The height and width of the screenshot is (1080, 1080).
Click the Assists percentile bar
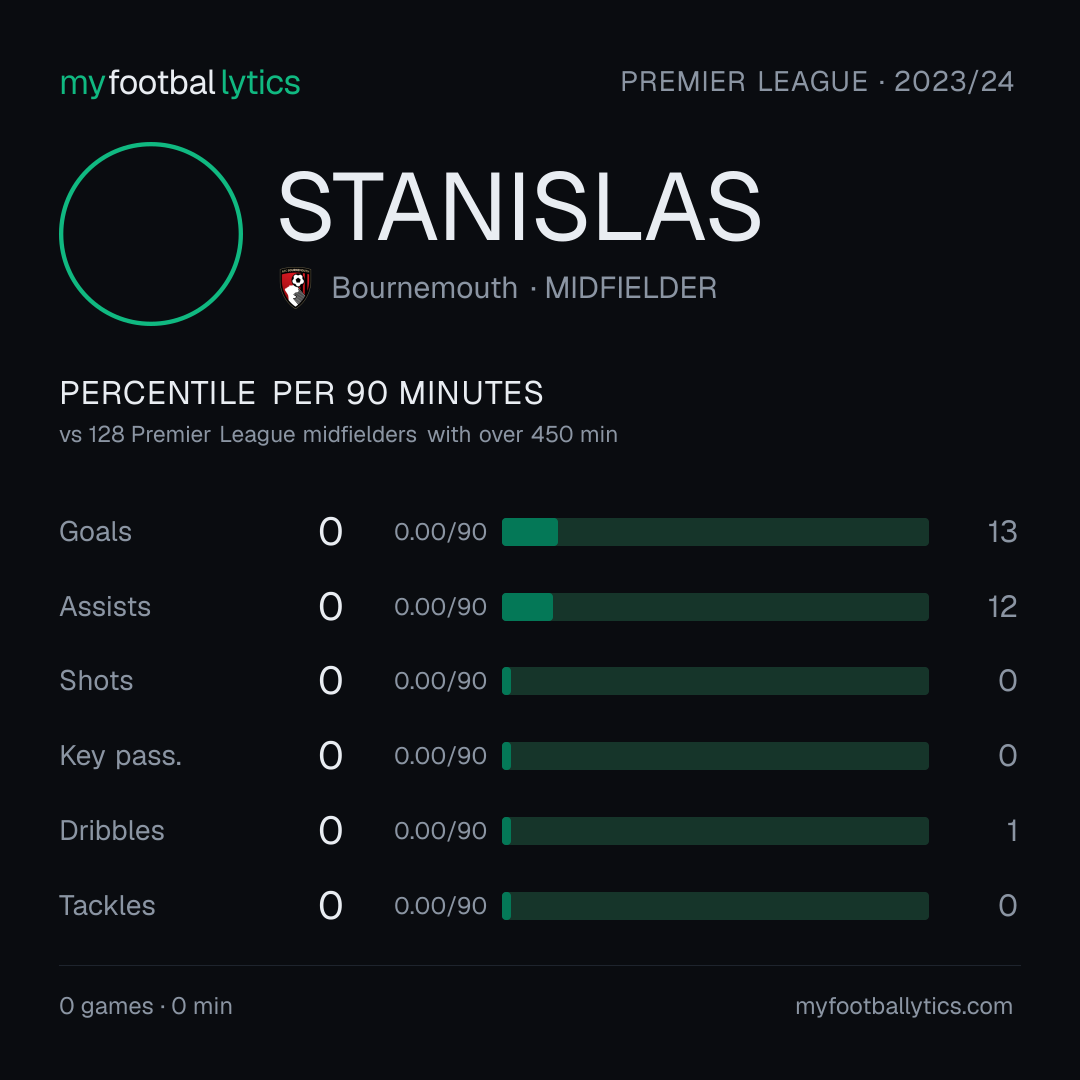pos(715,607)
